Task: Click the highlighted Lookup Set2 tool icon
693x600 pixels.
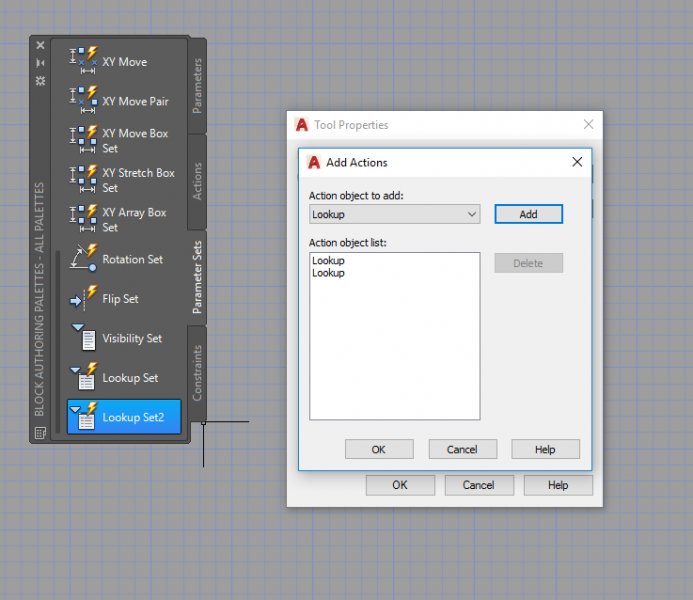Action: [84, 416]
